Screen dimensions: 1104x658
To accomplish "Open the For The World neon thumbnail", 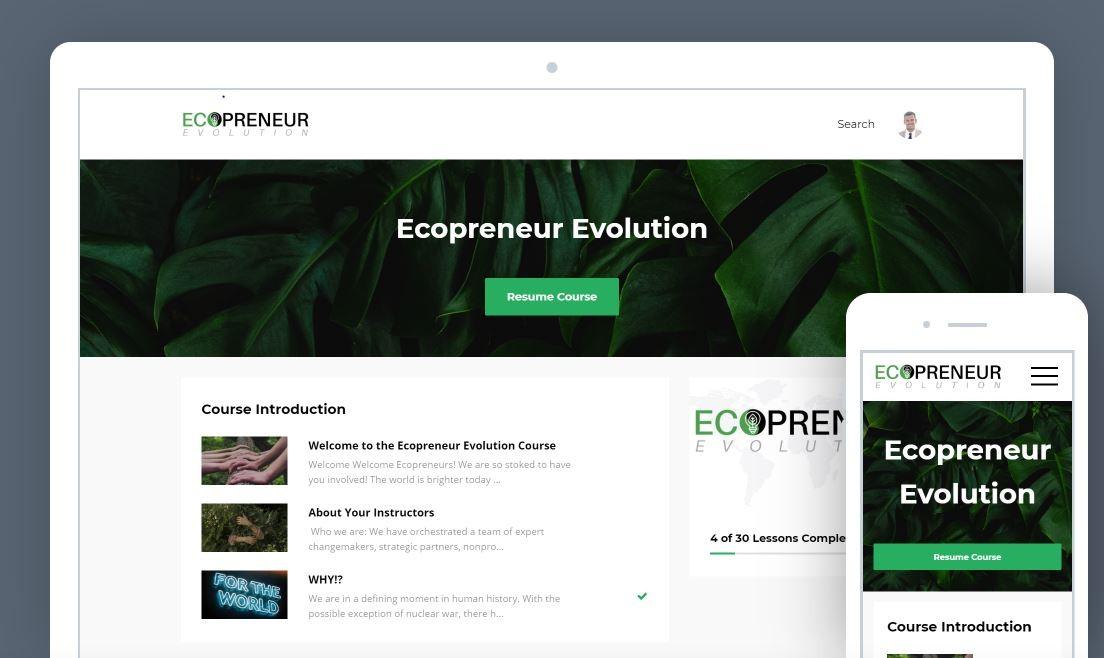I will click(x=244, y=594).
